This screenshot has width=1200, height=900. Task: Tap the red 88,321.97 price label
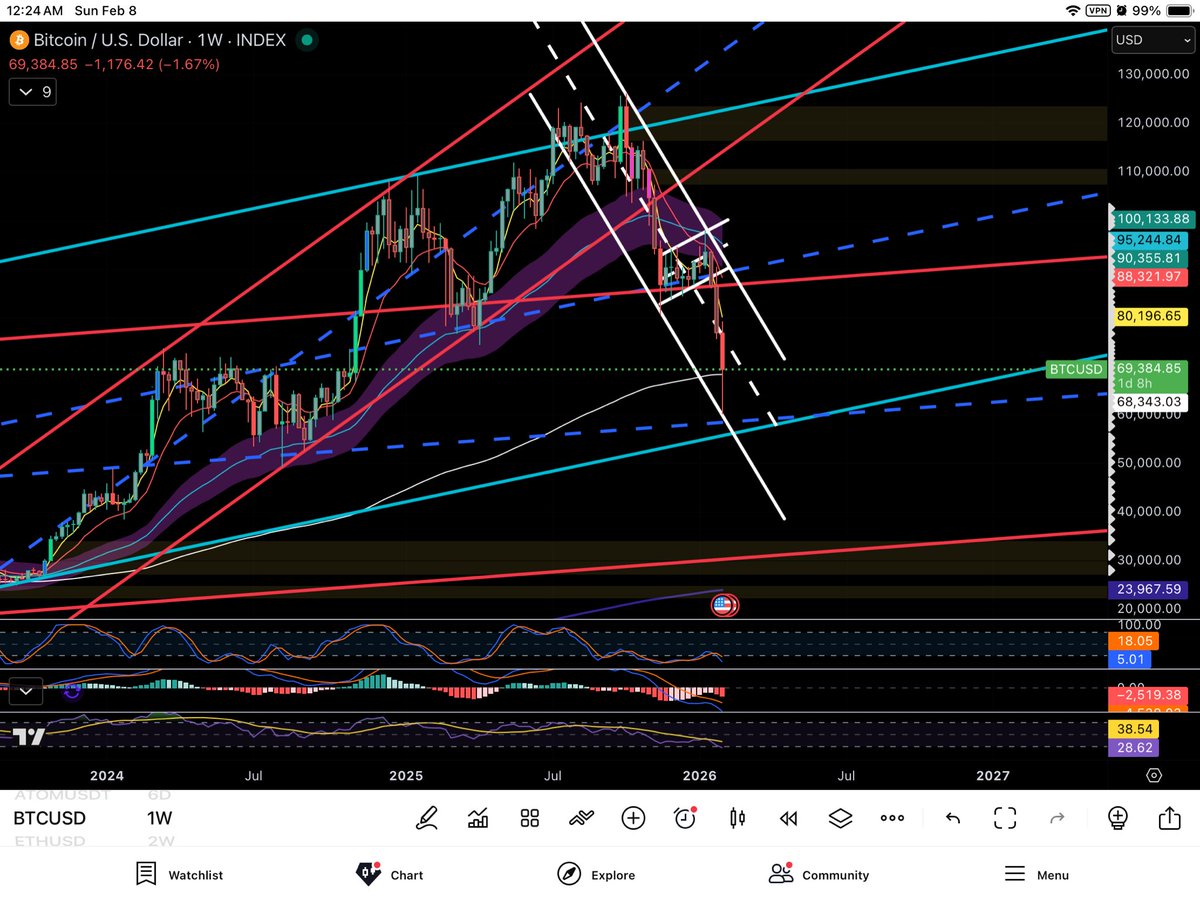(x=1149, y=277)
